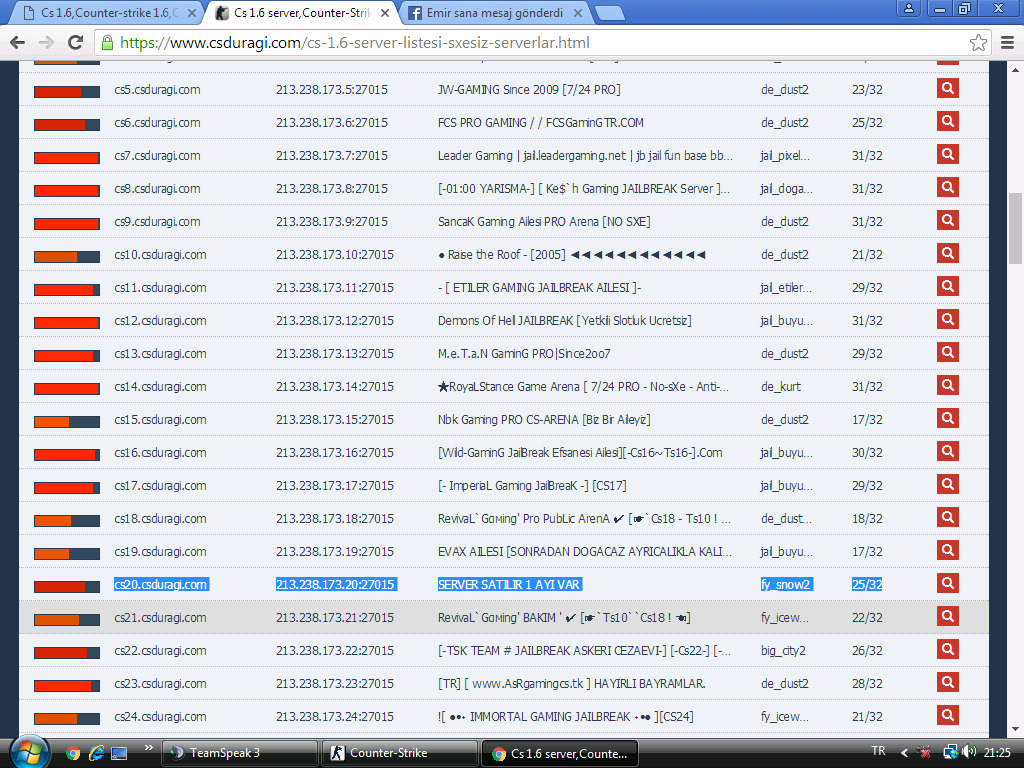Open TeamSpeak 3 taskbar button
The width and height of the screenshot is (1024, 768).
pos(239,753)
